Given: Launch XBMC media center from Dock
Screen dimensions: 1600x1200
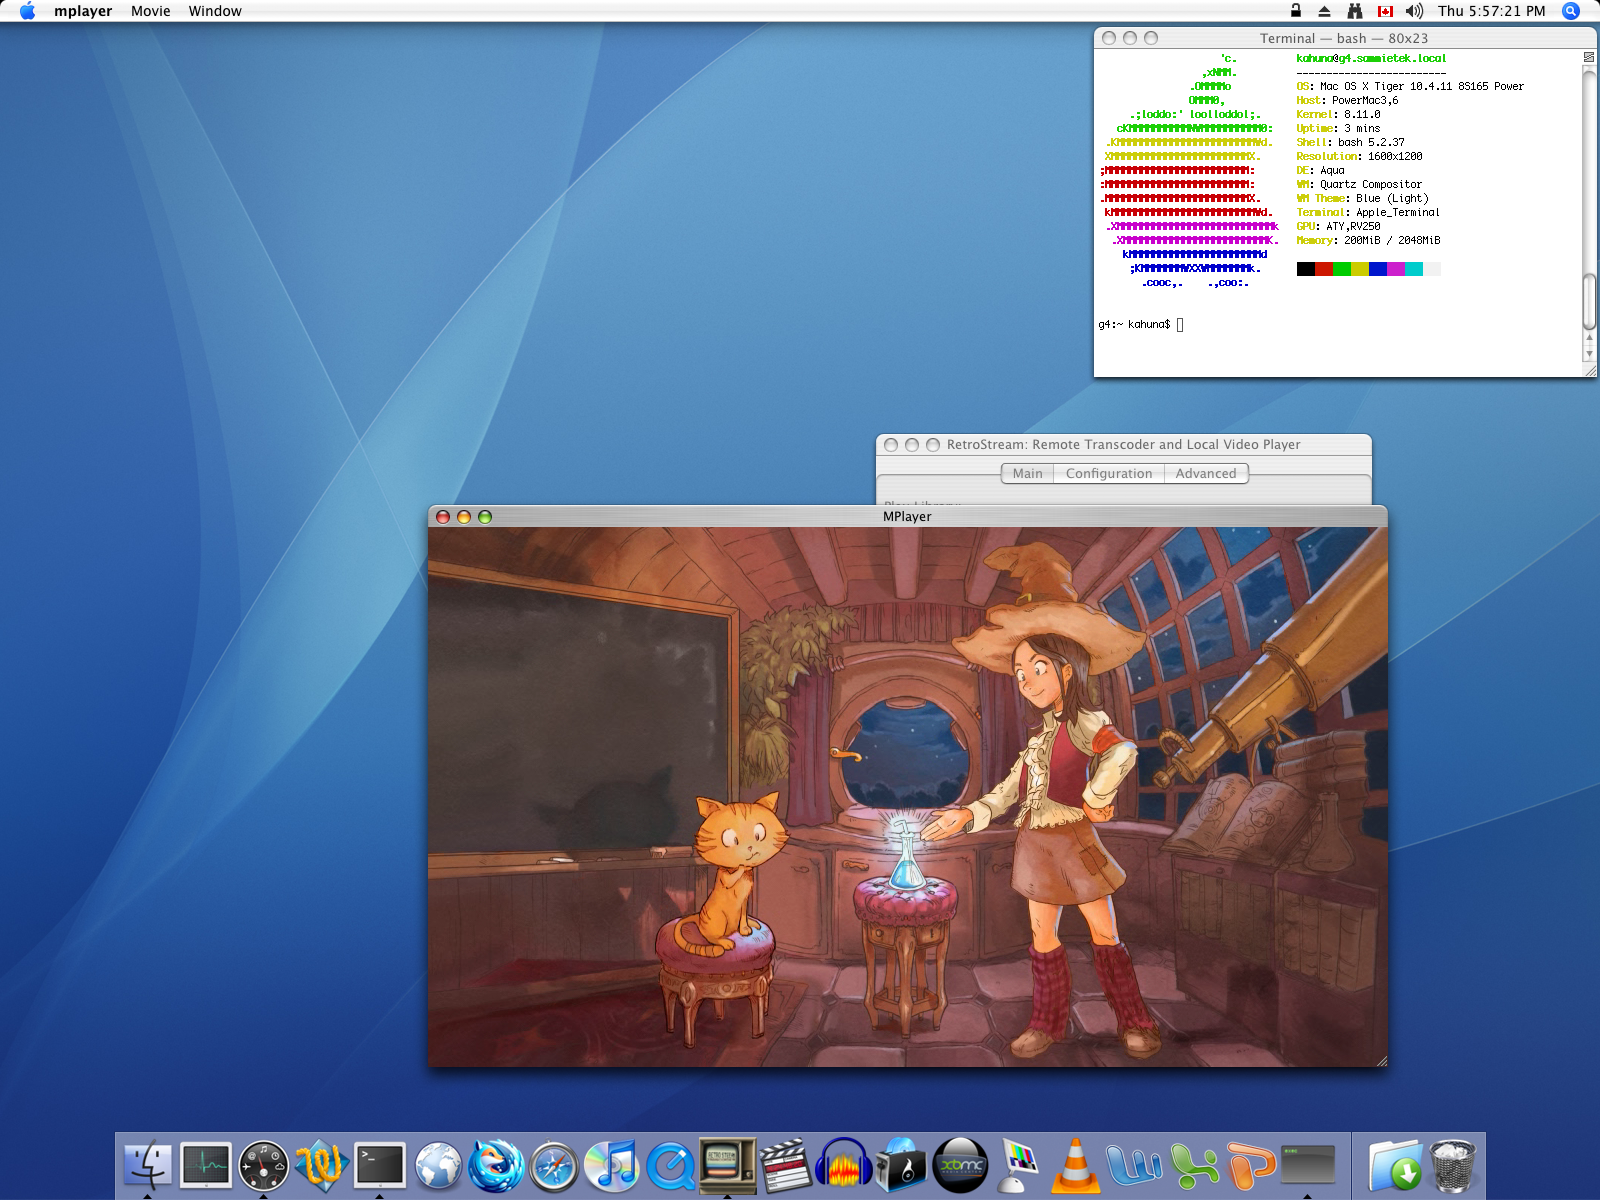Looking at the screenshot, I should coord(959,1166).
